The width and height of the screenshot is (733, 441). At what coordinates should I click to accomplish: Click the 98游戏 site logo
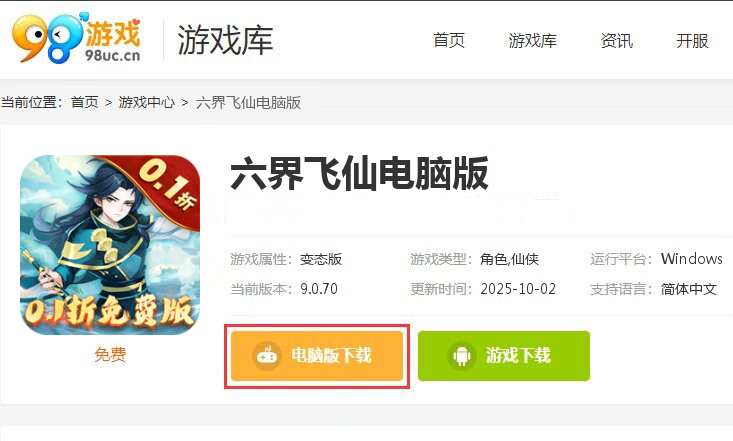pos(76,38)
